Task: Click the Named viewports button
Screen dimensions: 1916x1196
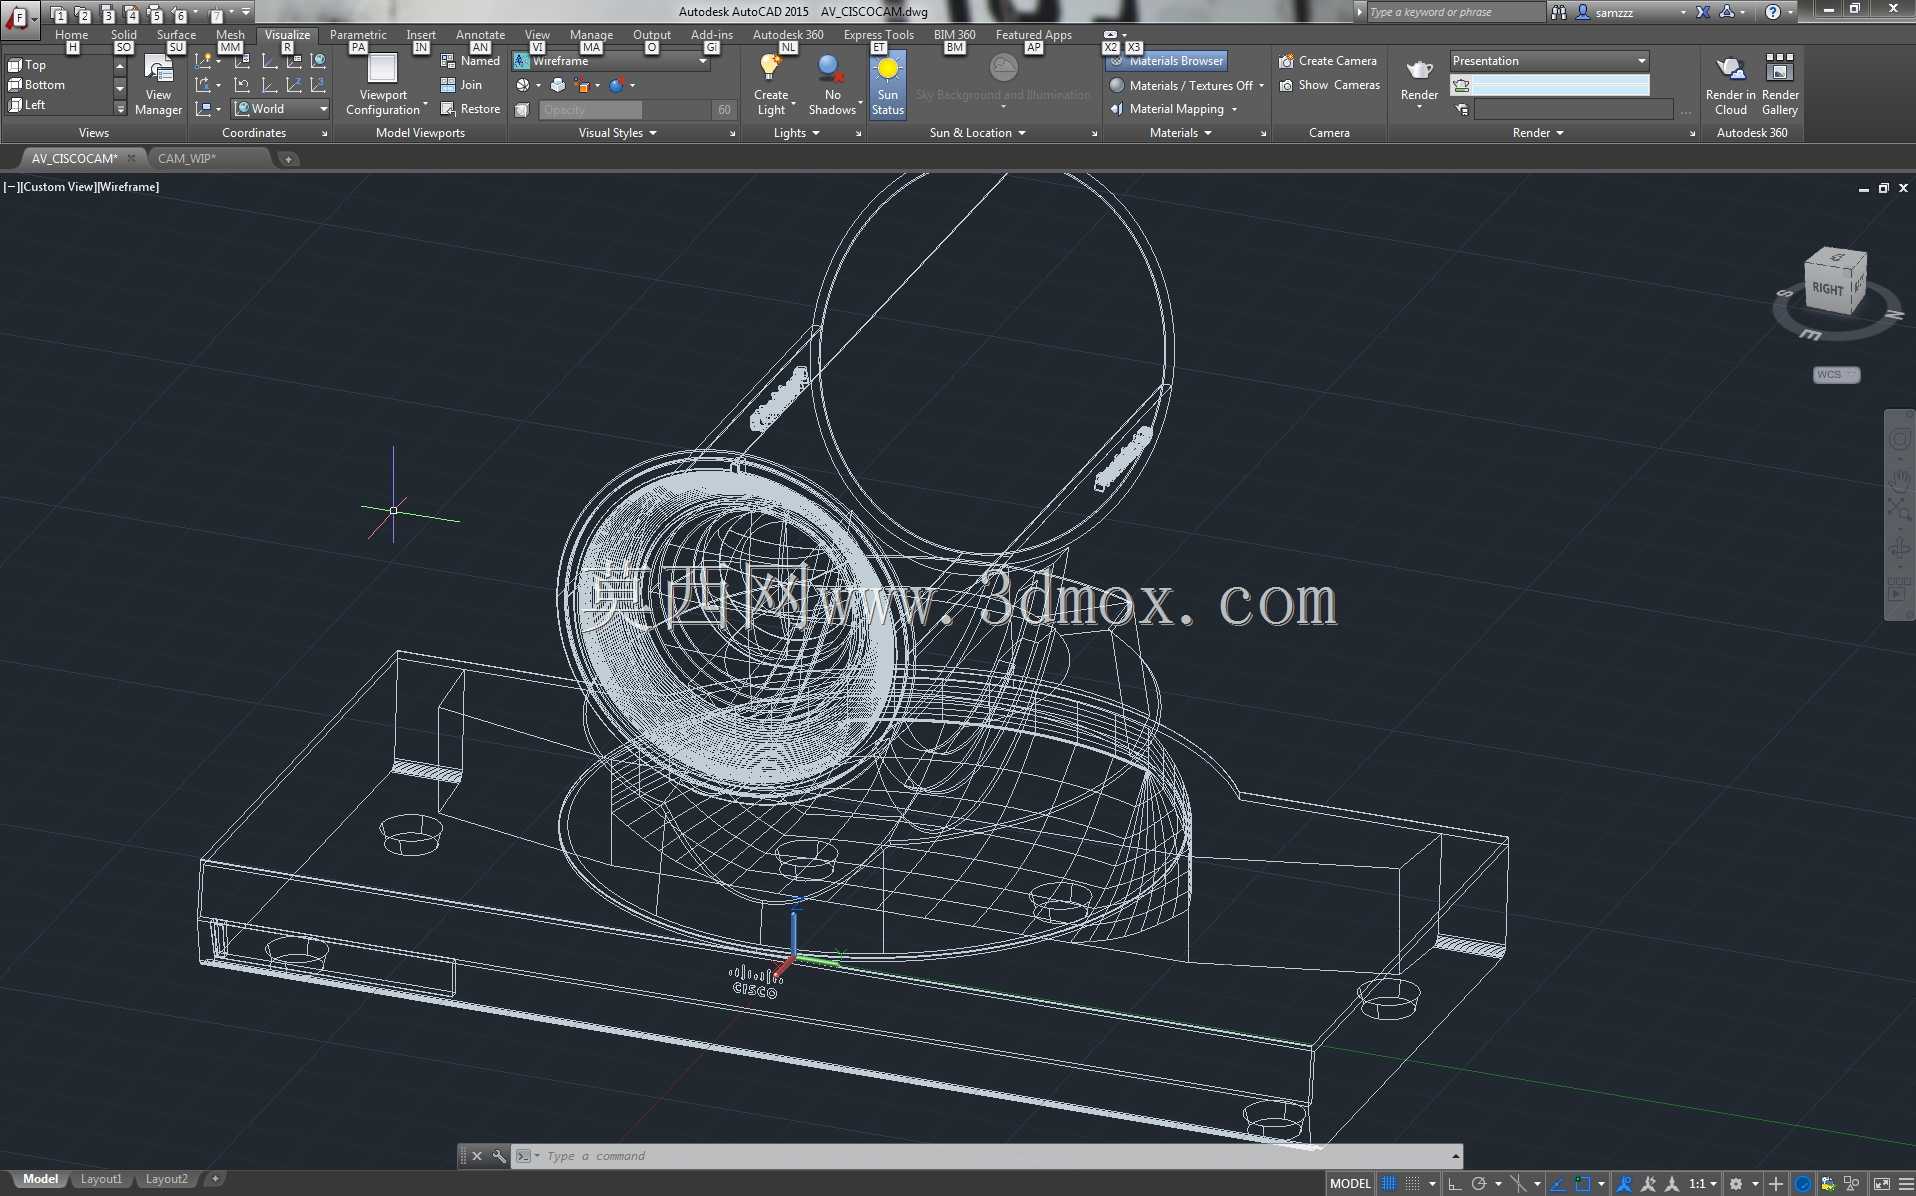Action: click(470, 61)
